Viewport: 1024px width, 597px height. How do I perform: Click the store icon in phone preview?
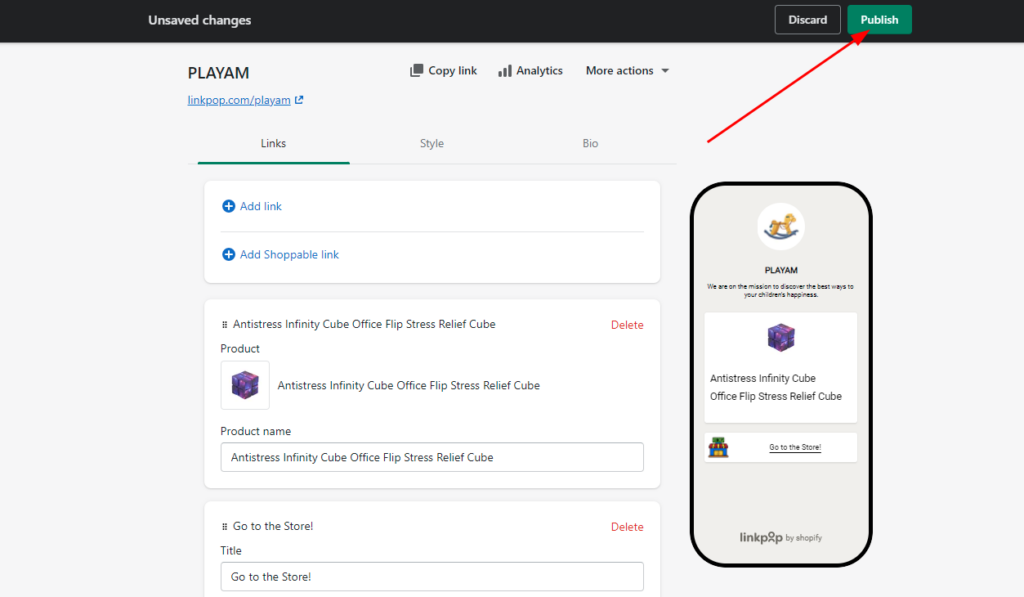pyautogui.click(x=718, y=447)
